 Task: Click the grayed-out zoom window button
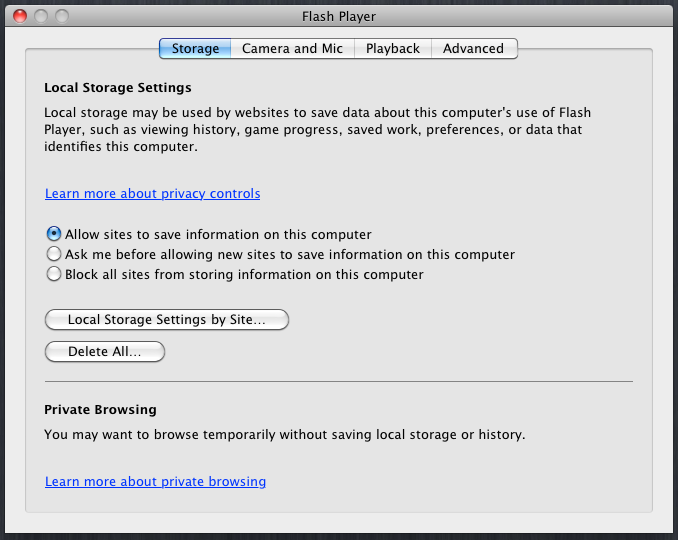(x=62, y=16)
